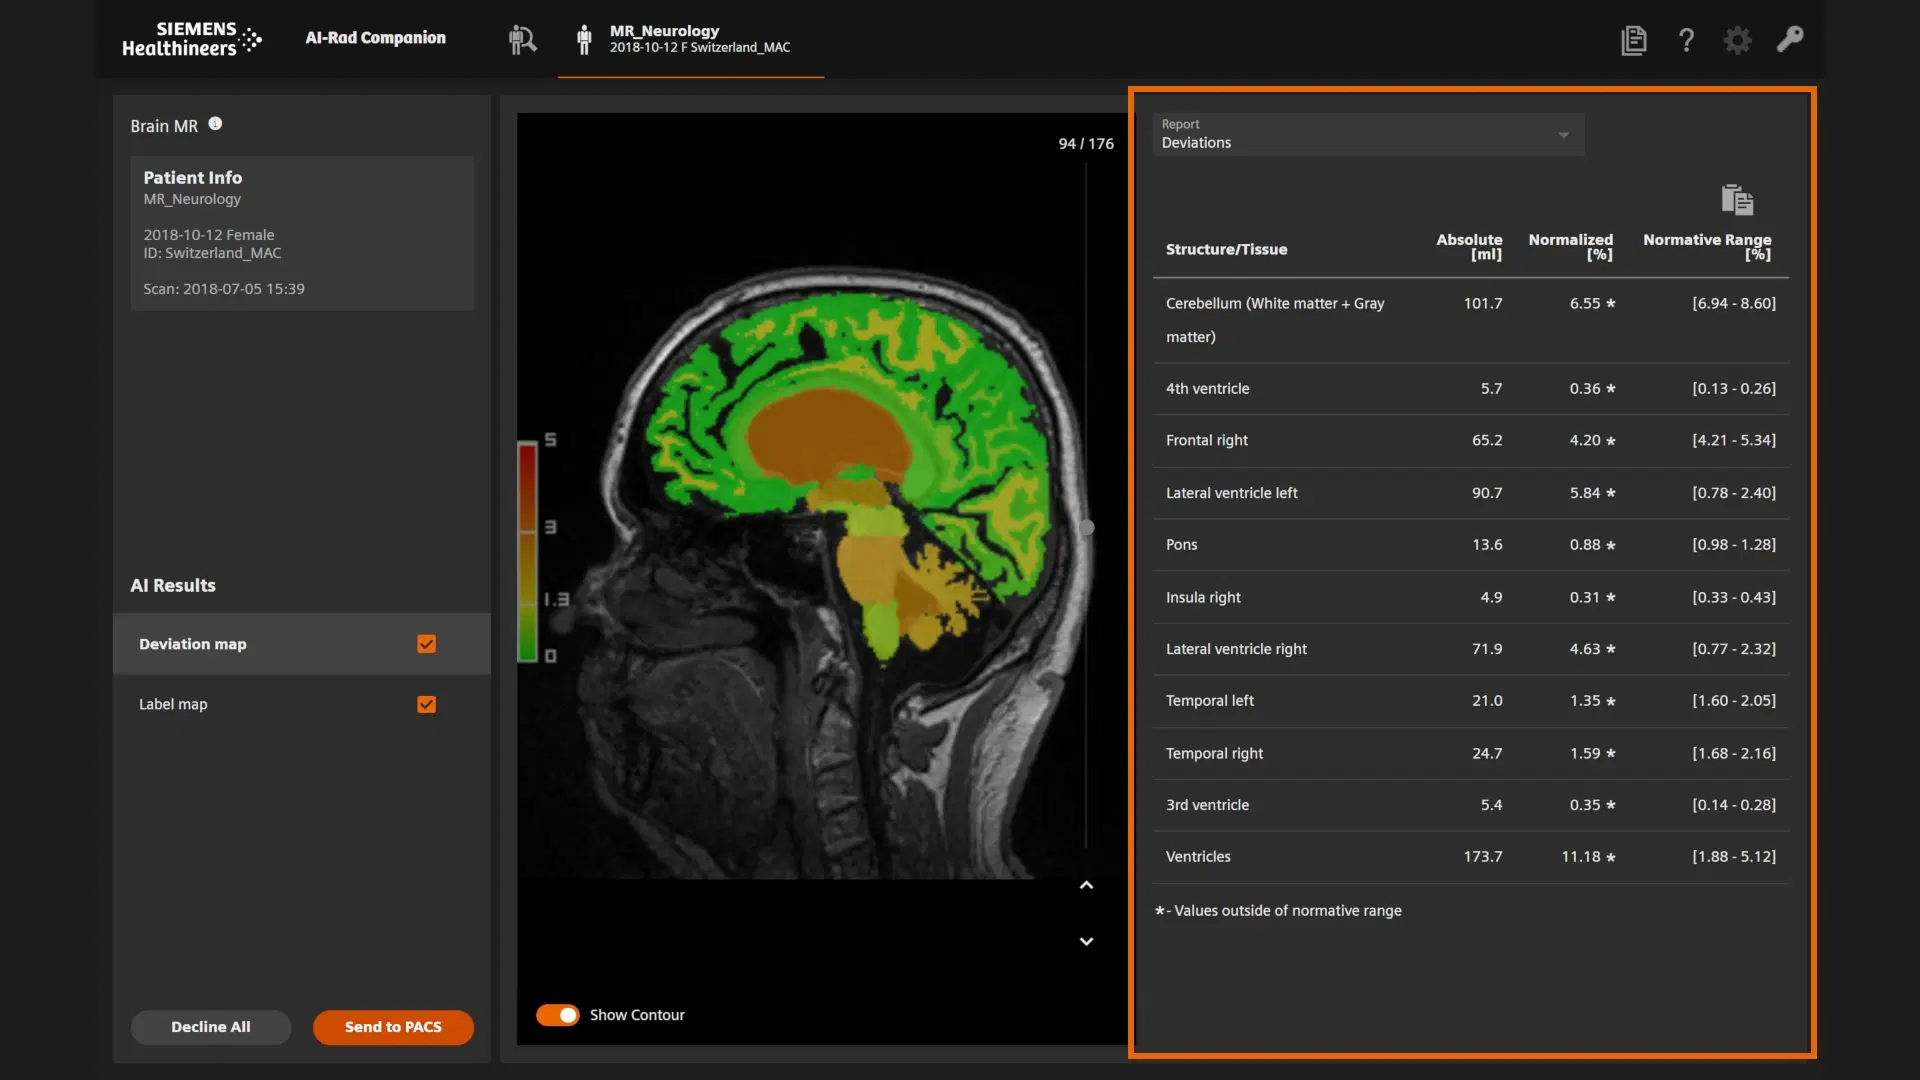
Task: Click the down chevron to change slice
Action: pos(1086,941)
